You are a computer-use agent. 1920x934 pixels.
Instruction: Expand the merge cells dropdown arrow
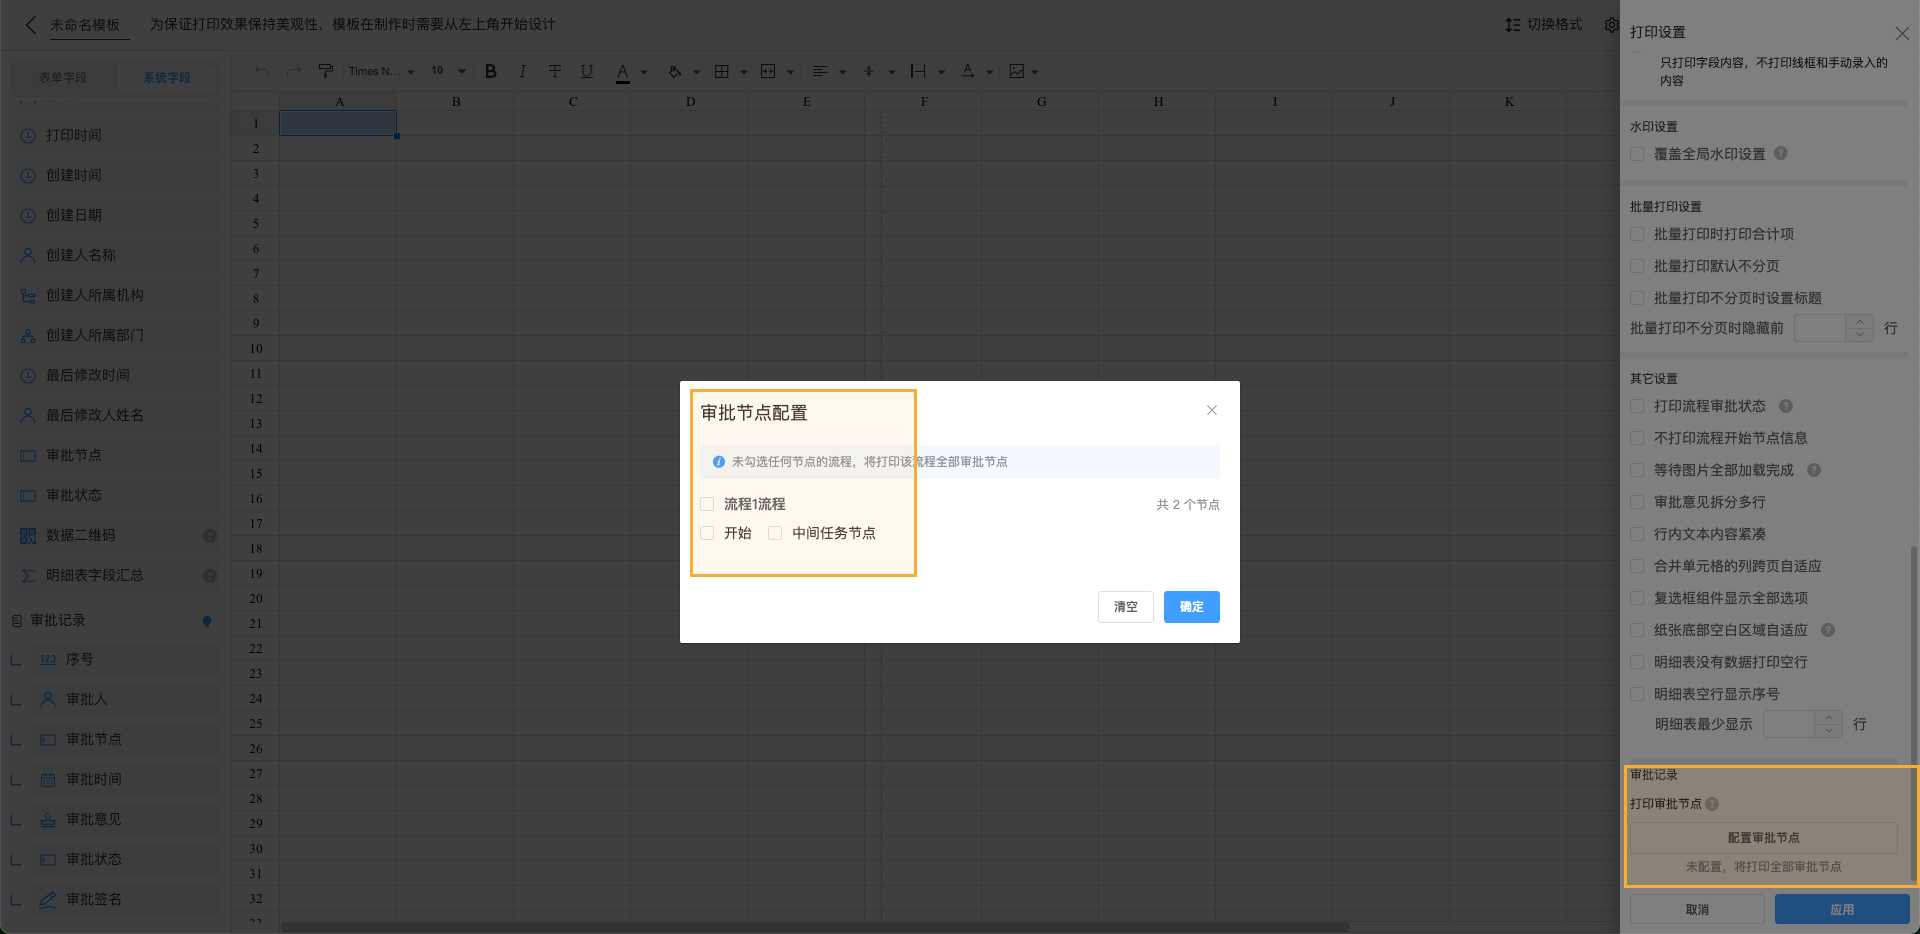(791, 72)
